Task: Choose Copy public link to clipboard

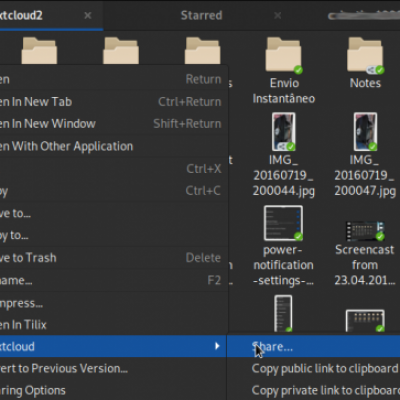Action: (325, 369)
